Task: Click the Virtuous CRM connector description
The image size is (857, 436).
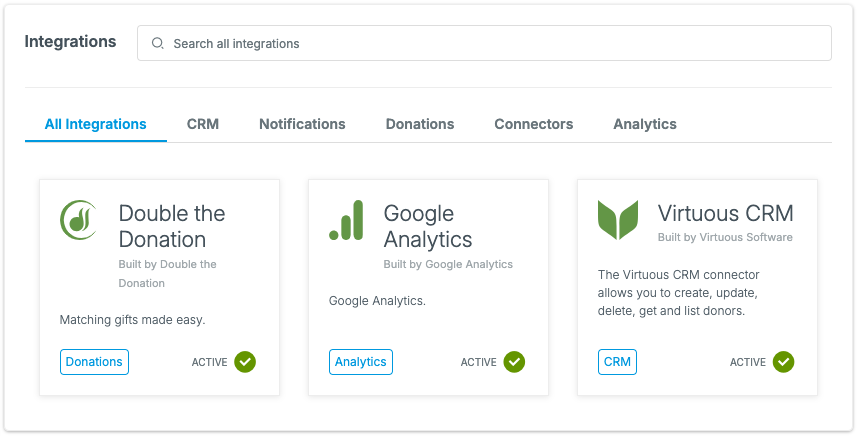Action: pyautogui.click(x=678, y=293)
